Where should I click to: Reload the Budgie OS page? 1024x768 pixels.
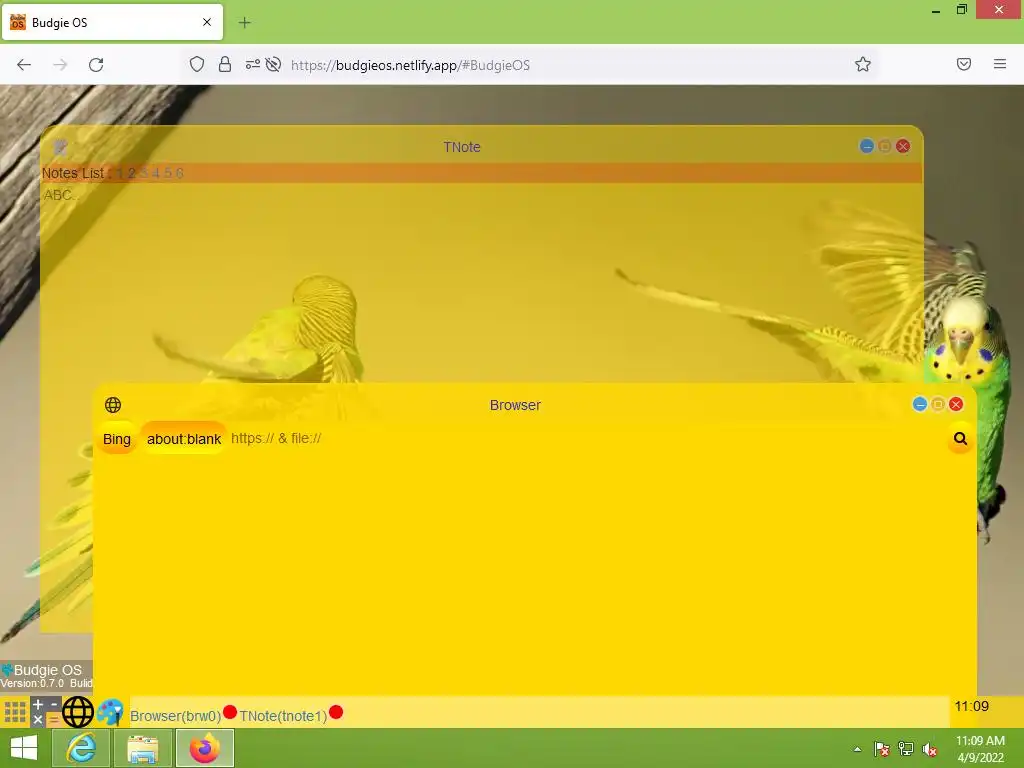point(96,65)
